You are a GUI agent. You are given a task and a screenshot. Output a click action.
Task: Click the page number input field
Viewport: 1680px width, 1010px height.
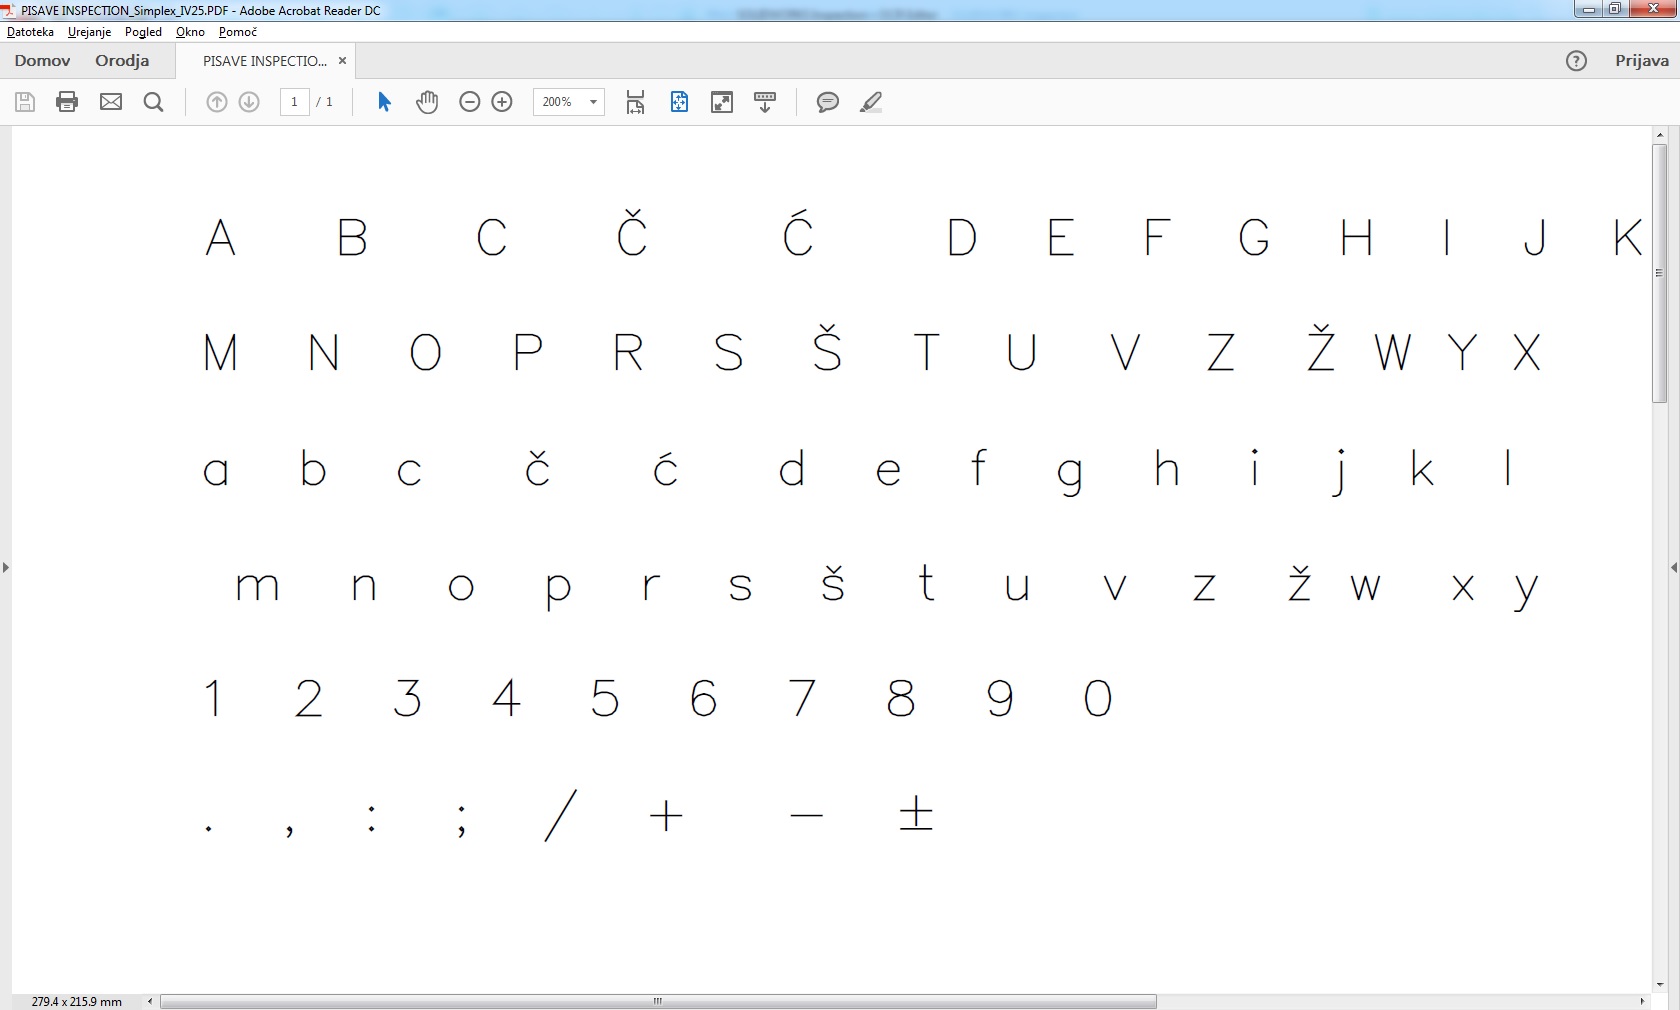294,102
